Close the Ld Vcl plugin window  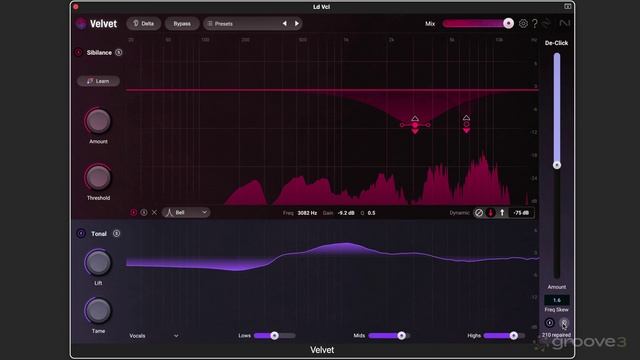(x=76, y=7)
